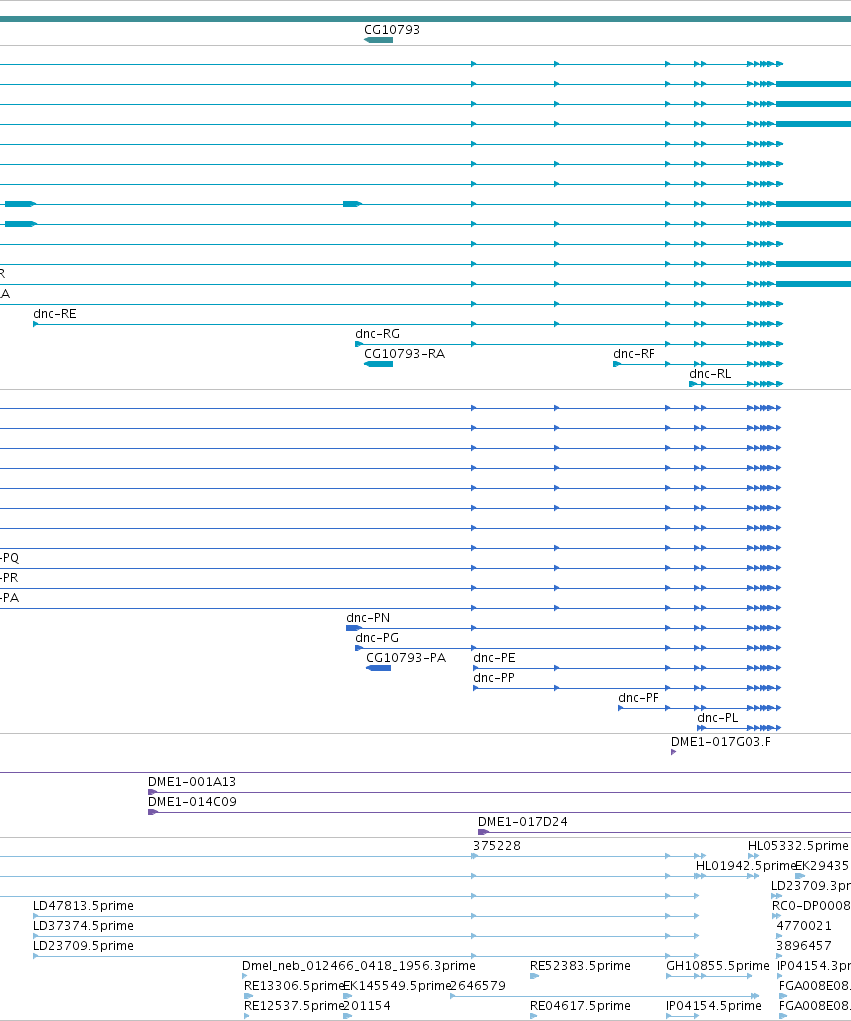Select the teal CG10793 gene arrow glyph

point(378,40)
